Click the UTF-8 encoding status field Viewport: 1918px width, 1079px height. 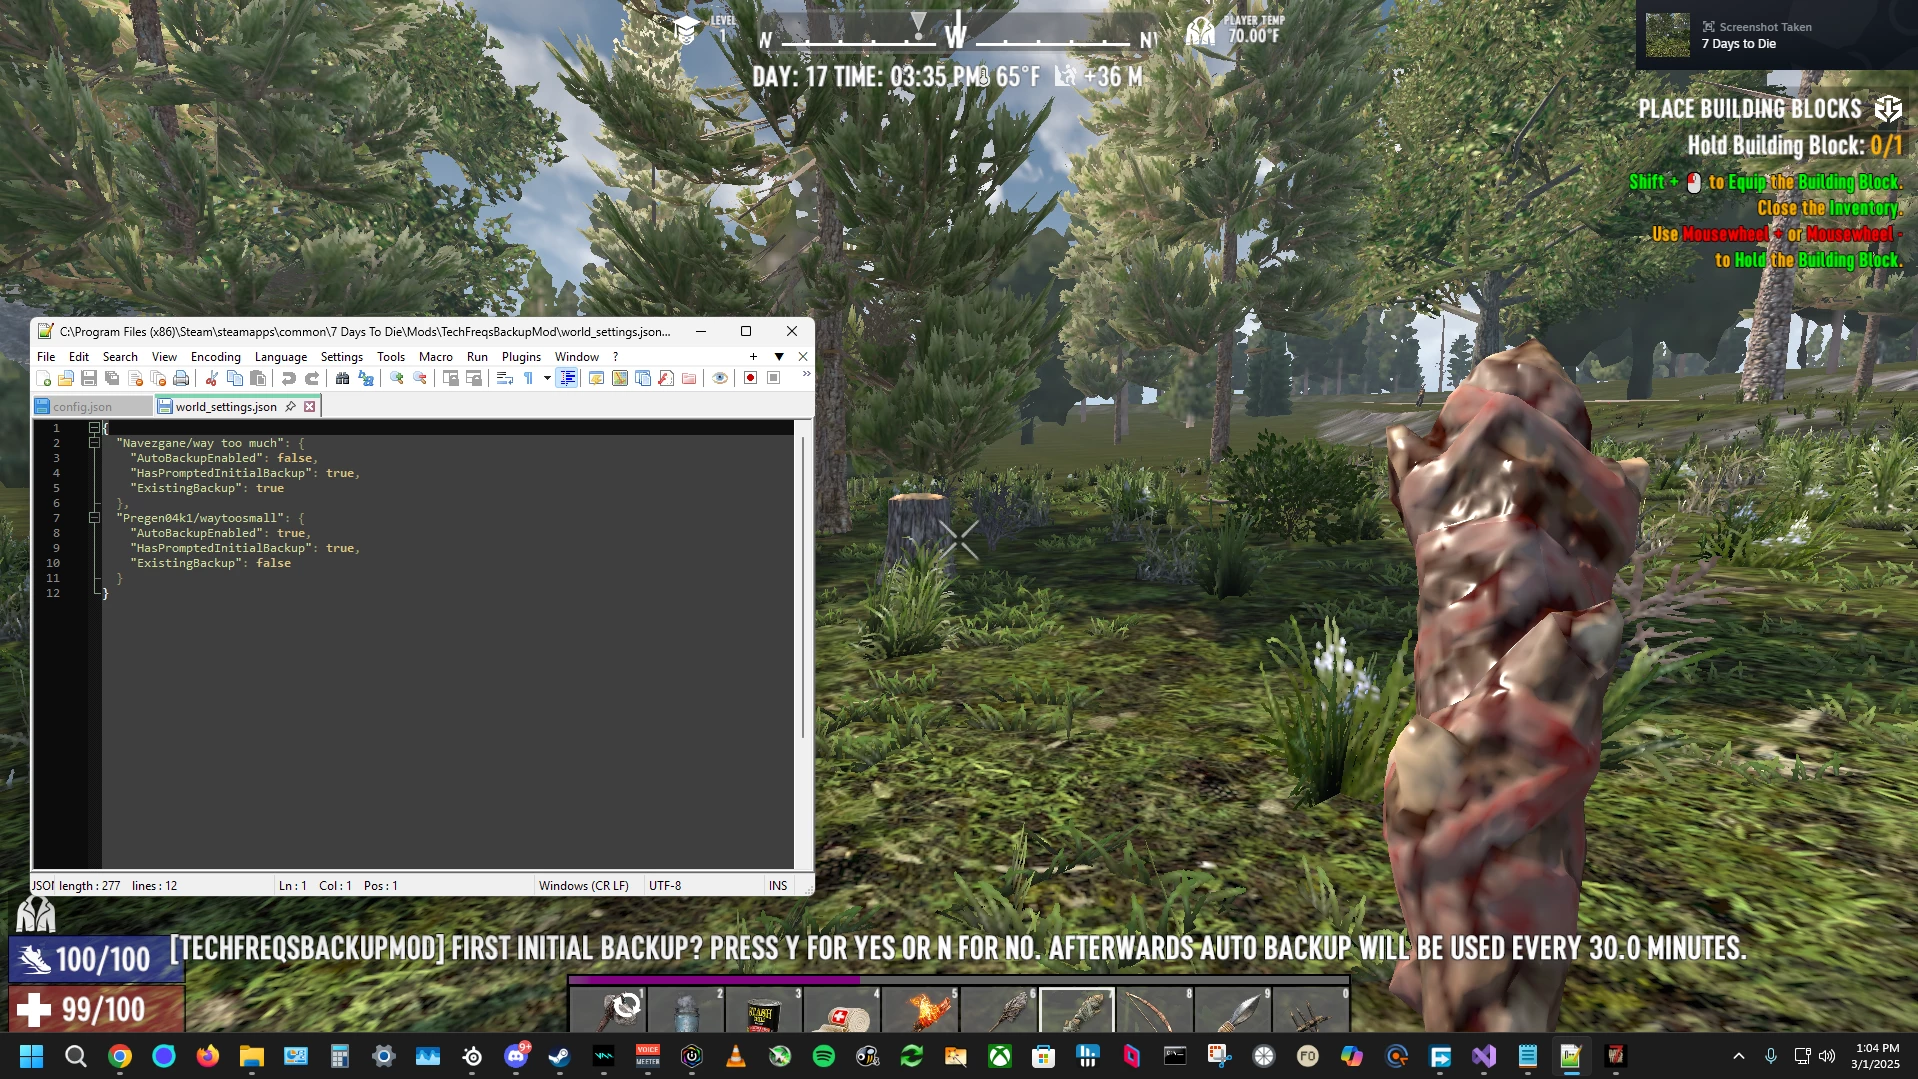pyautogui.click(x=704, y=886)
